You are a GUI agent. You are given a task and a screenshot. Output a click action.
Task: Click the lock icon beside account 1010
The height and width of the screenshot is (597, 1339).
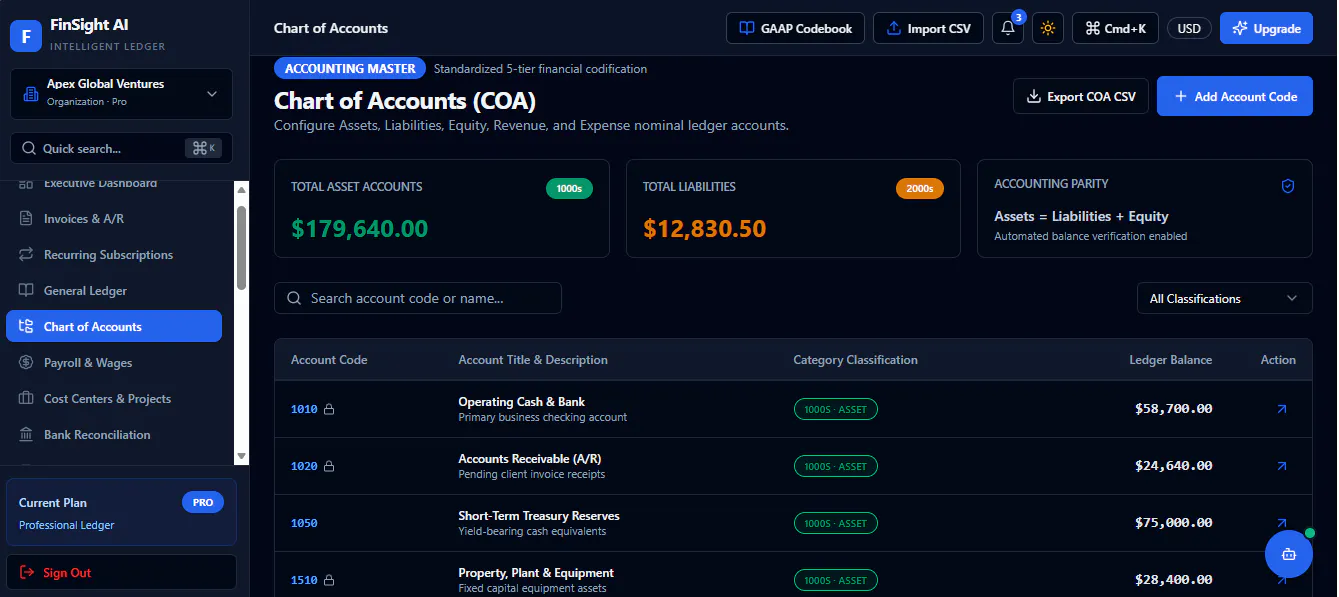coord(329,409)
